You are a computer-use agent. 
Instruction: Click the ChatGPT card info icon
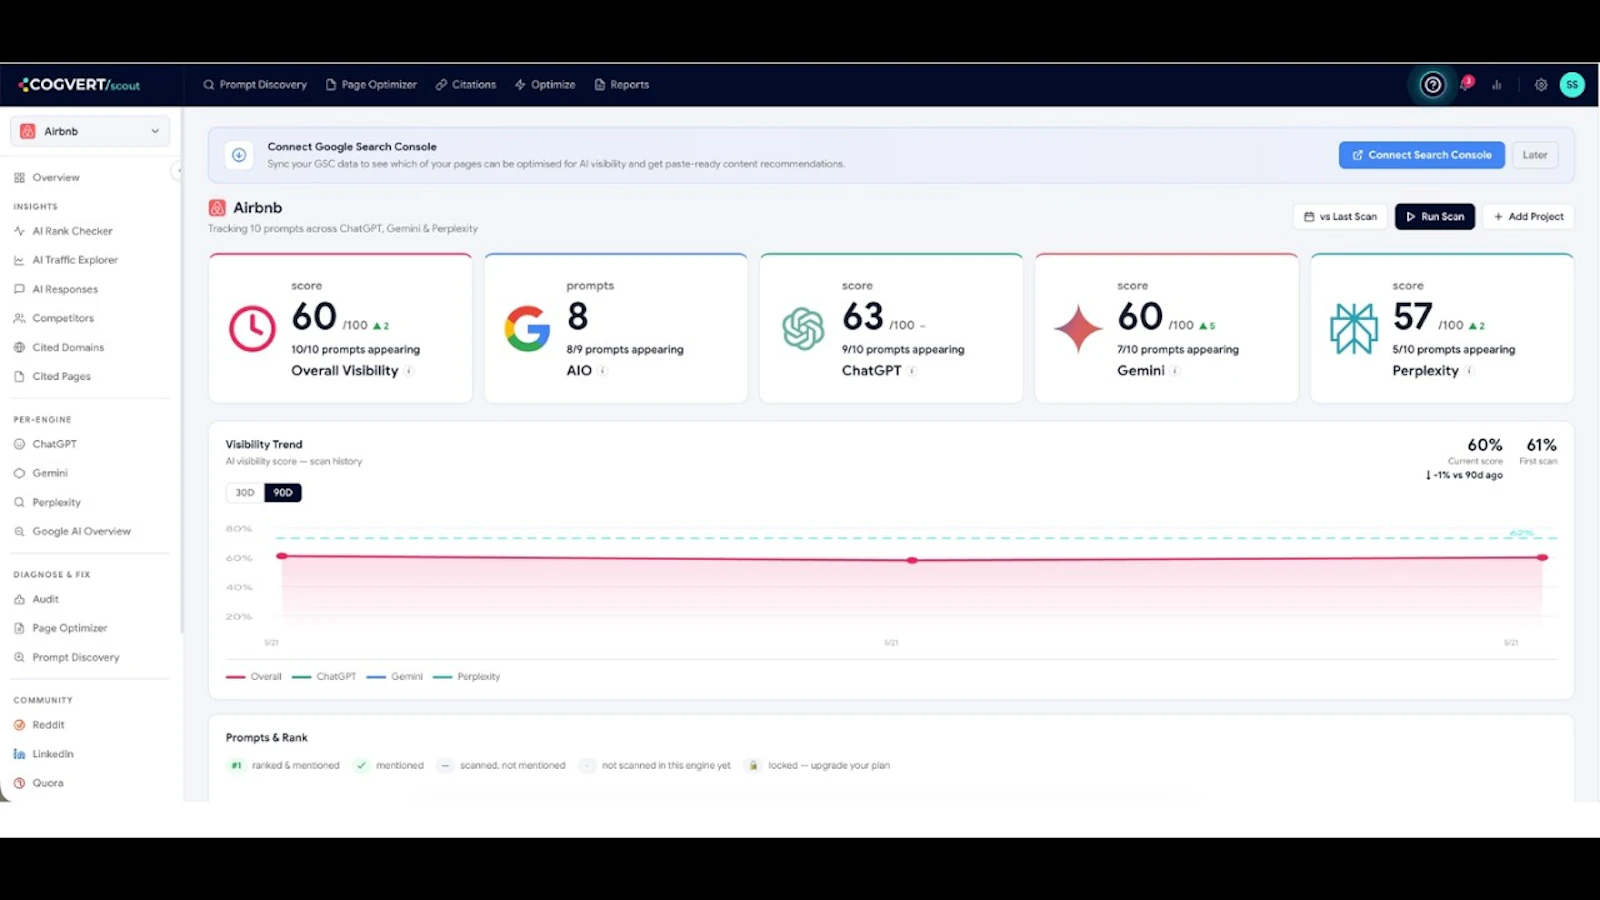pyautogui.click(x=912, y=371)
